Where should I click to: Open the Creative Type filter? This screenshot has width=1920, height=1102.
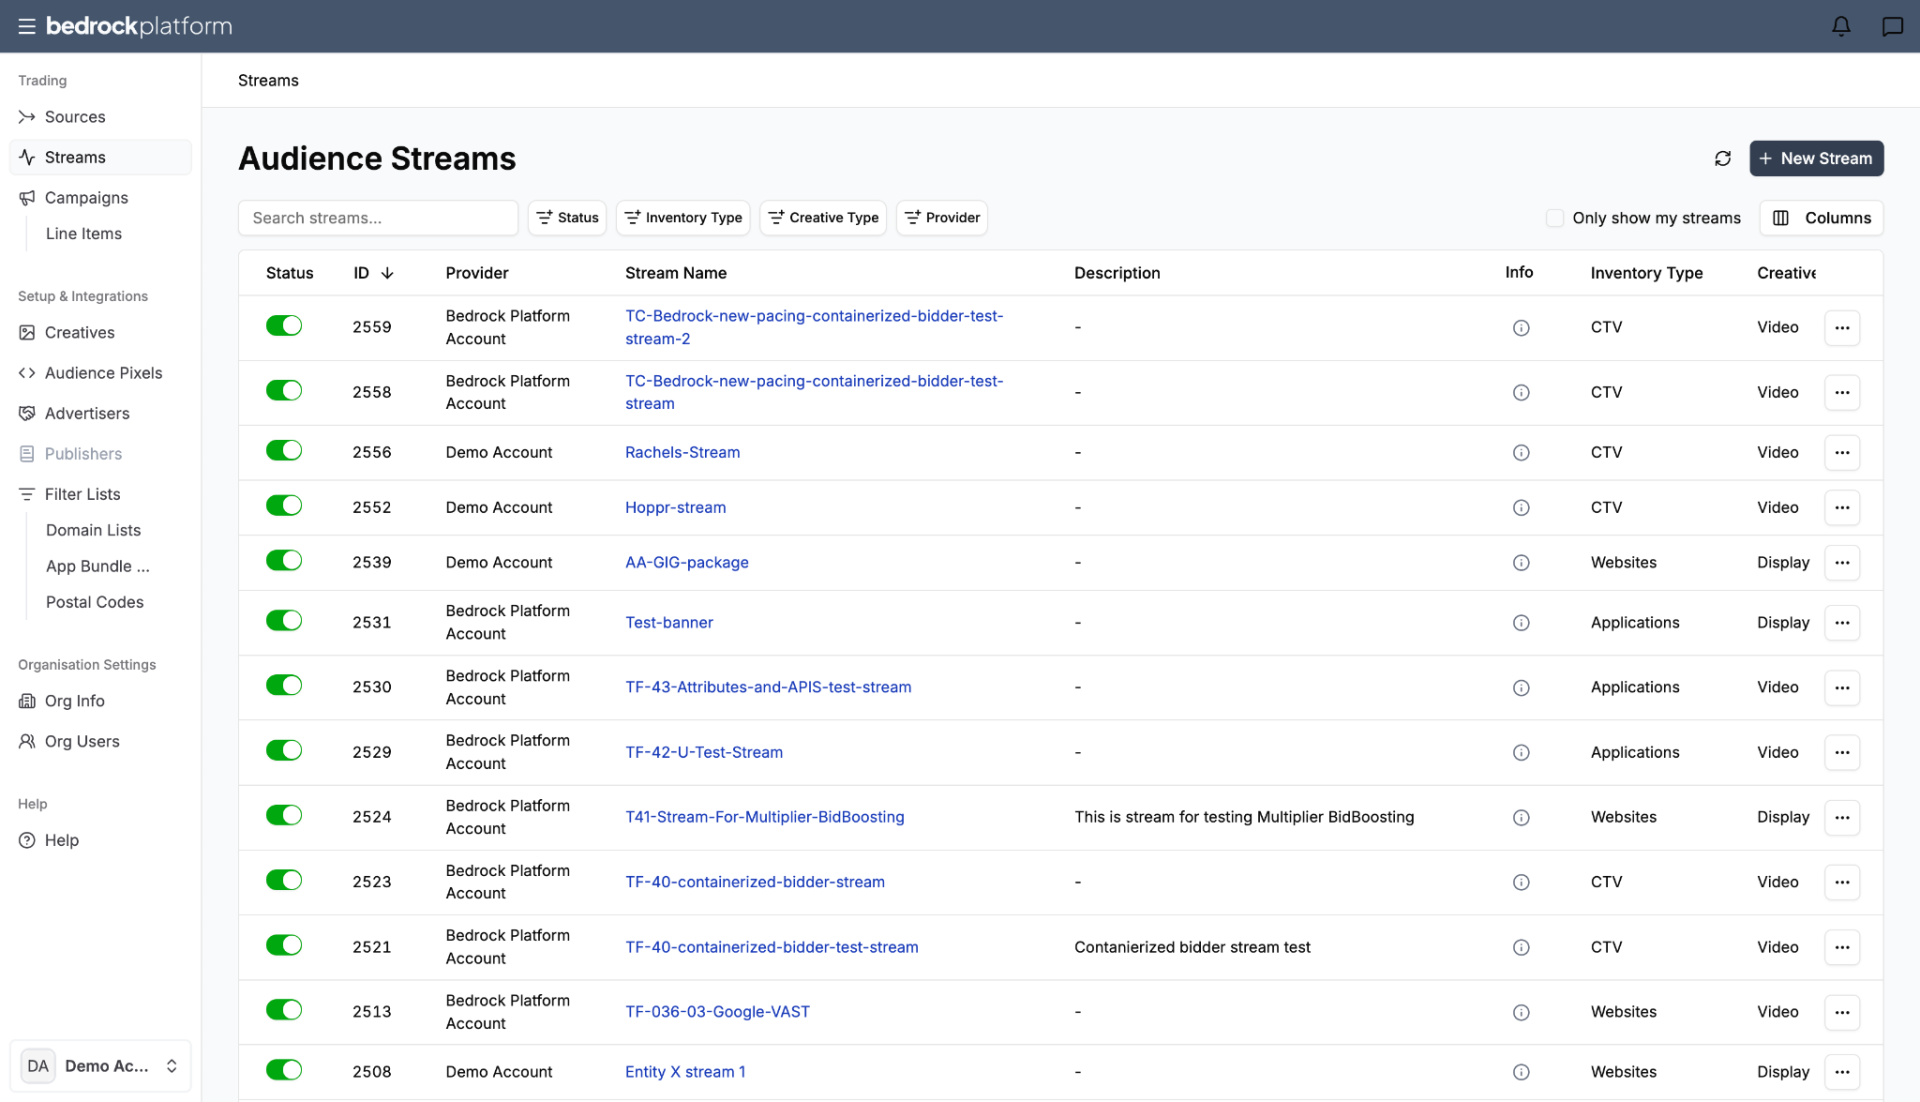823,218
